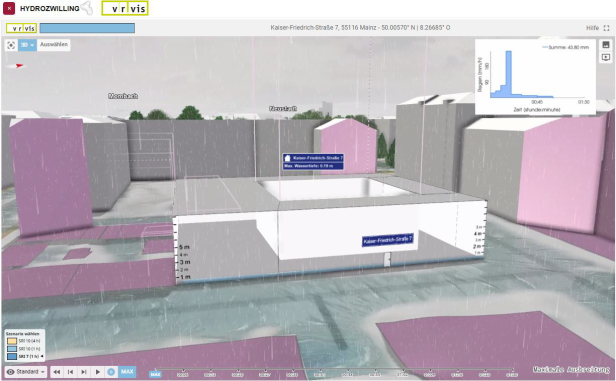The height and width of the screenshot is (381, 616).
Task: Start the simulation with play button
Action: click(97, 372)
